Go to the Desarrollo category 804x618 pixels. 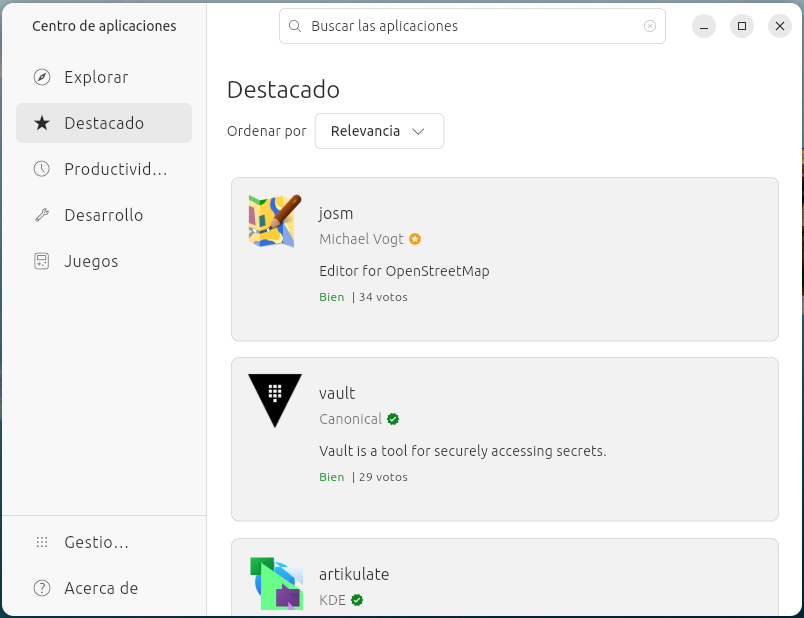coord(103,215)
